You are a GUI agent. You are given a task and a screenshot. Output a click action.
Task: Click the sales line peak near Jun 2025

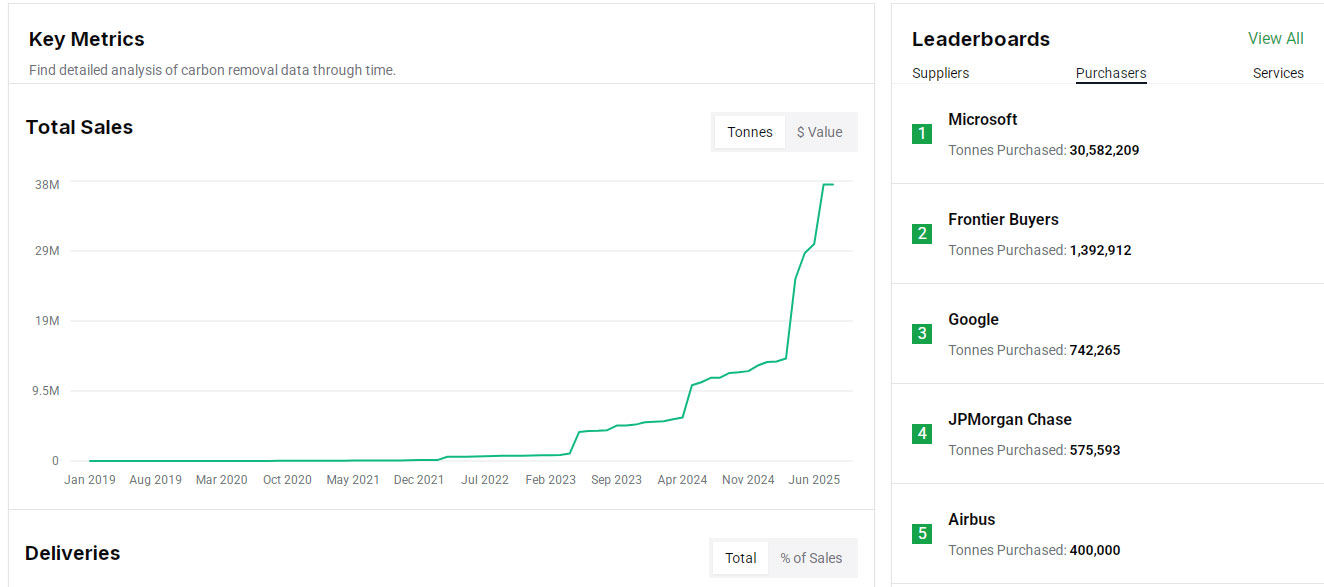(826, 185)
